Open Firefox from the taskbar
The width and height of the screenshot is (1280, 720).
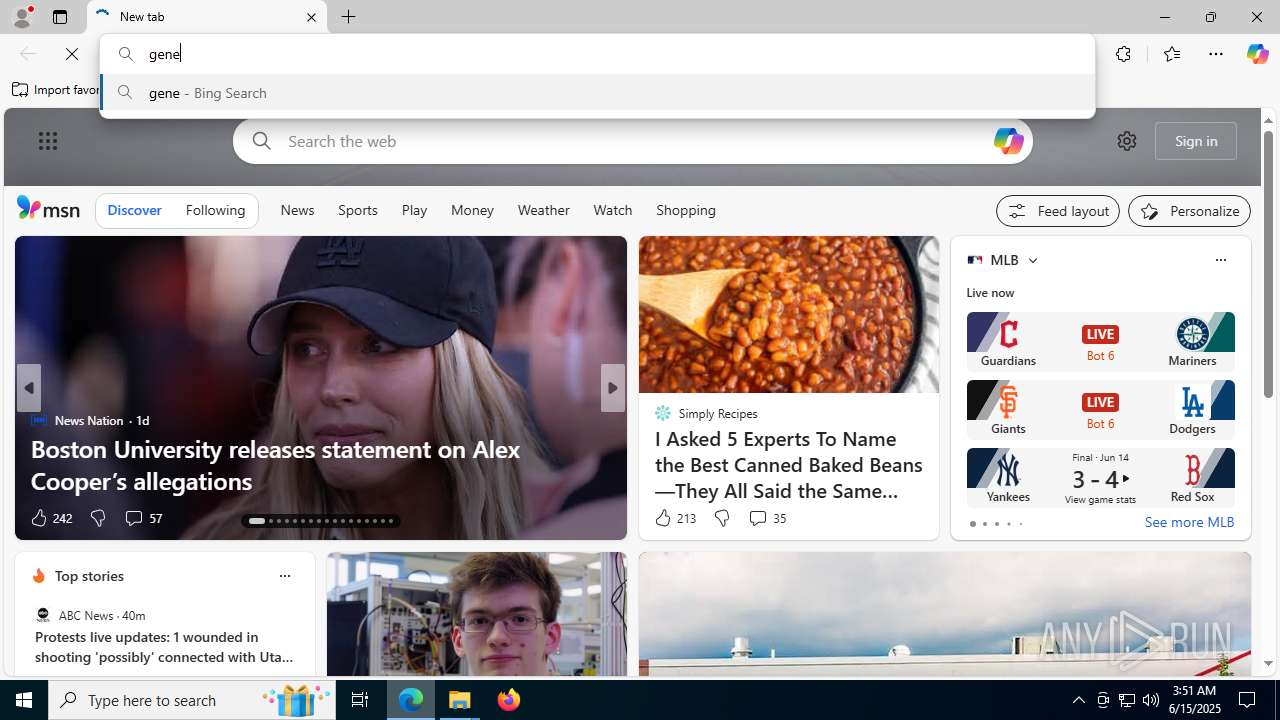click(x=509, y=700)
